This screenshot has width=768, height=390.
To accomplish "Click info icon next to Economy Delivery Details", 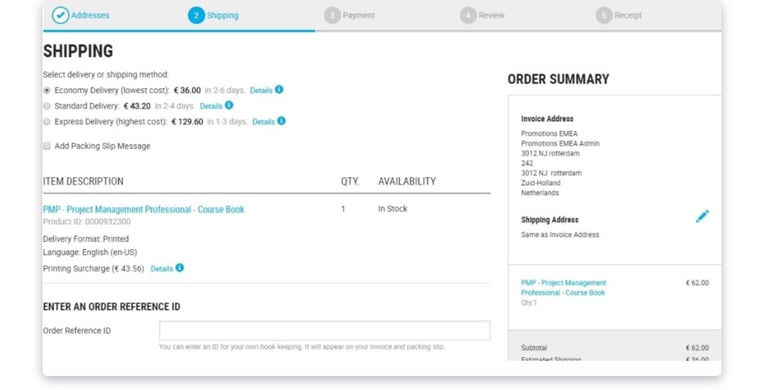I will click(279, 89).
